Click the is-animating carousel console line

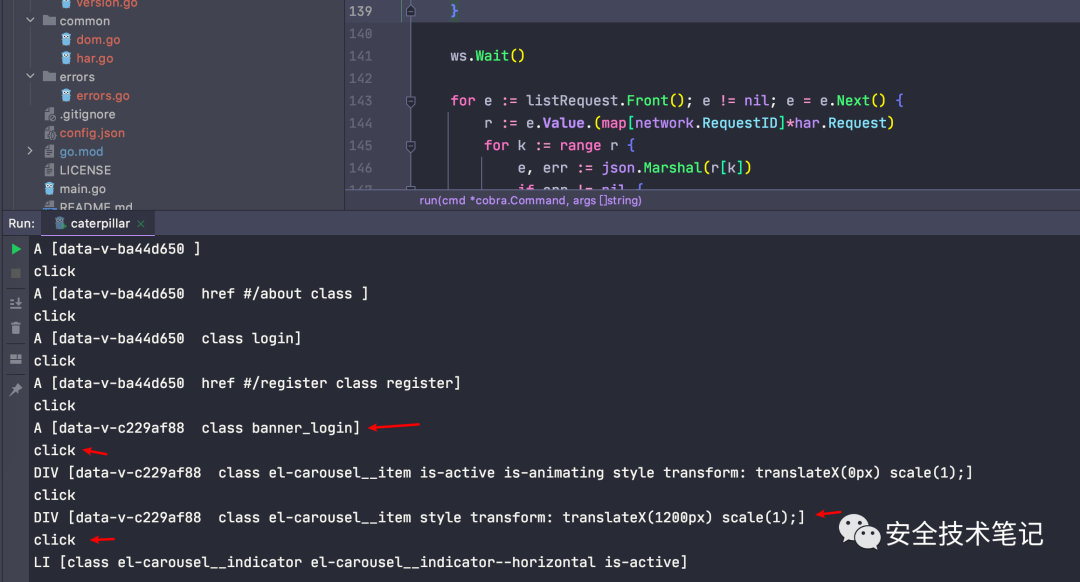click(x=503, y=472)
